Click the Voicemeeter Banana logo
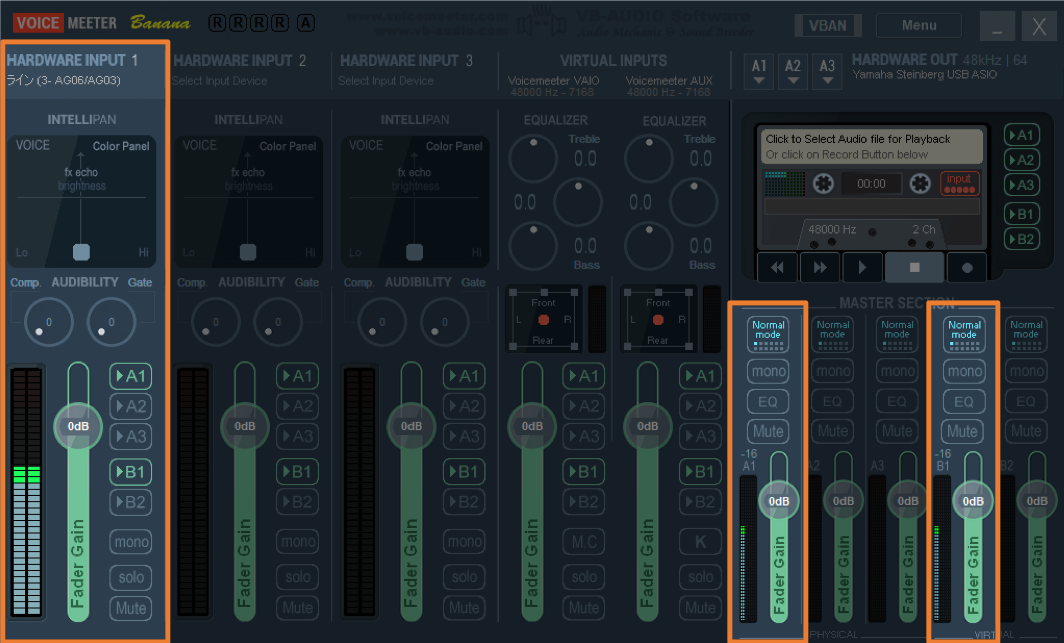This screenshot has width=1064, height=643. pos(102,23)
